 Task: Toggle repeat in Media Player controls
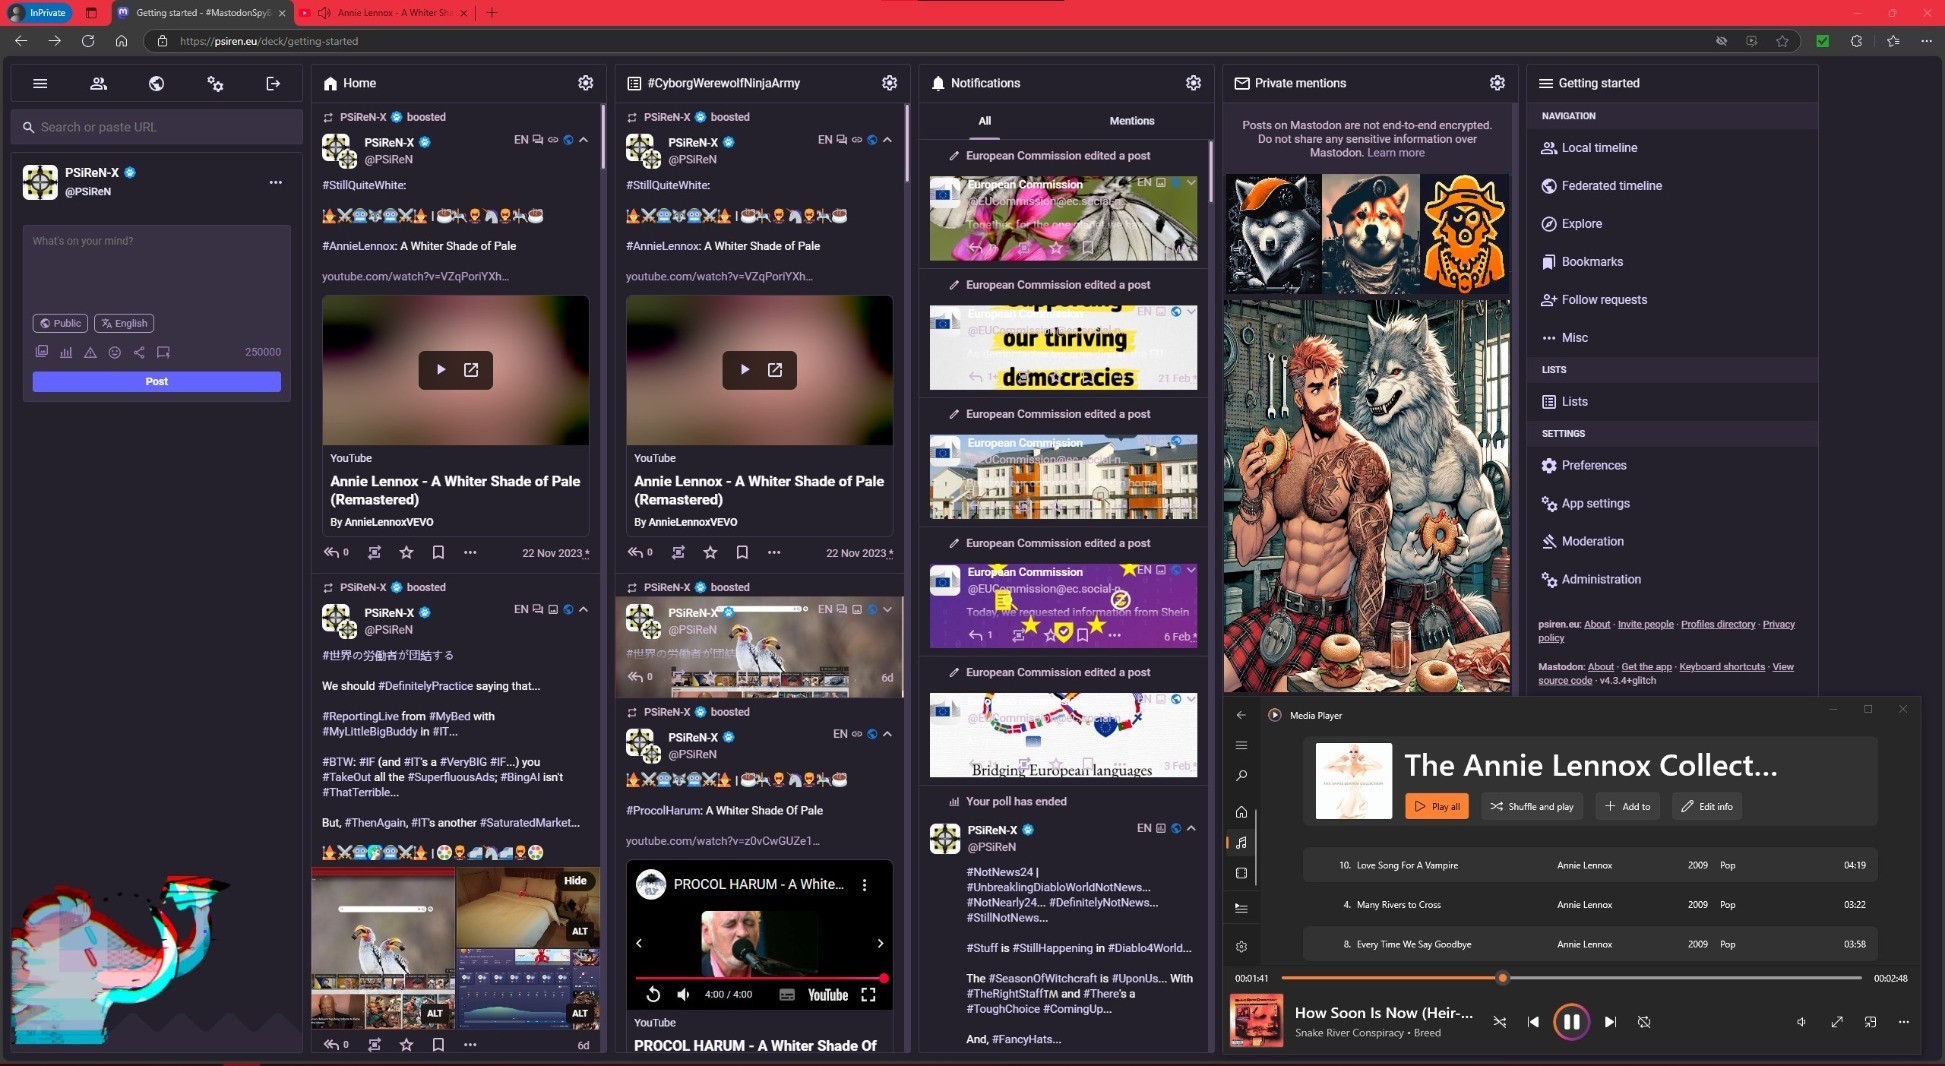(x=1644, y=1022)
